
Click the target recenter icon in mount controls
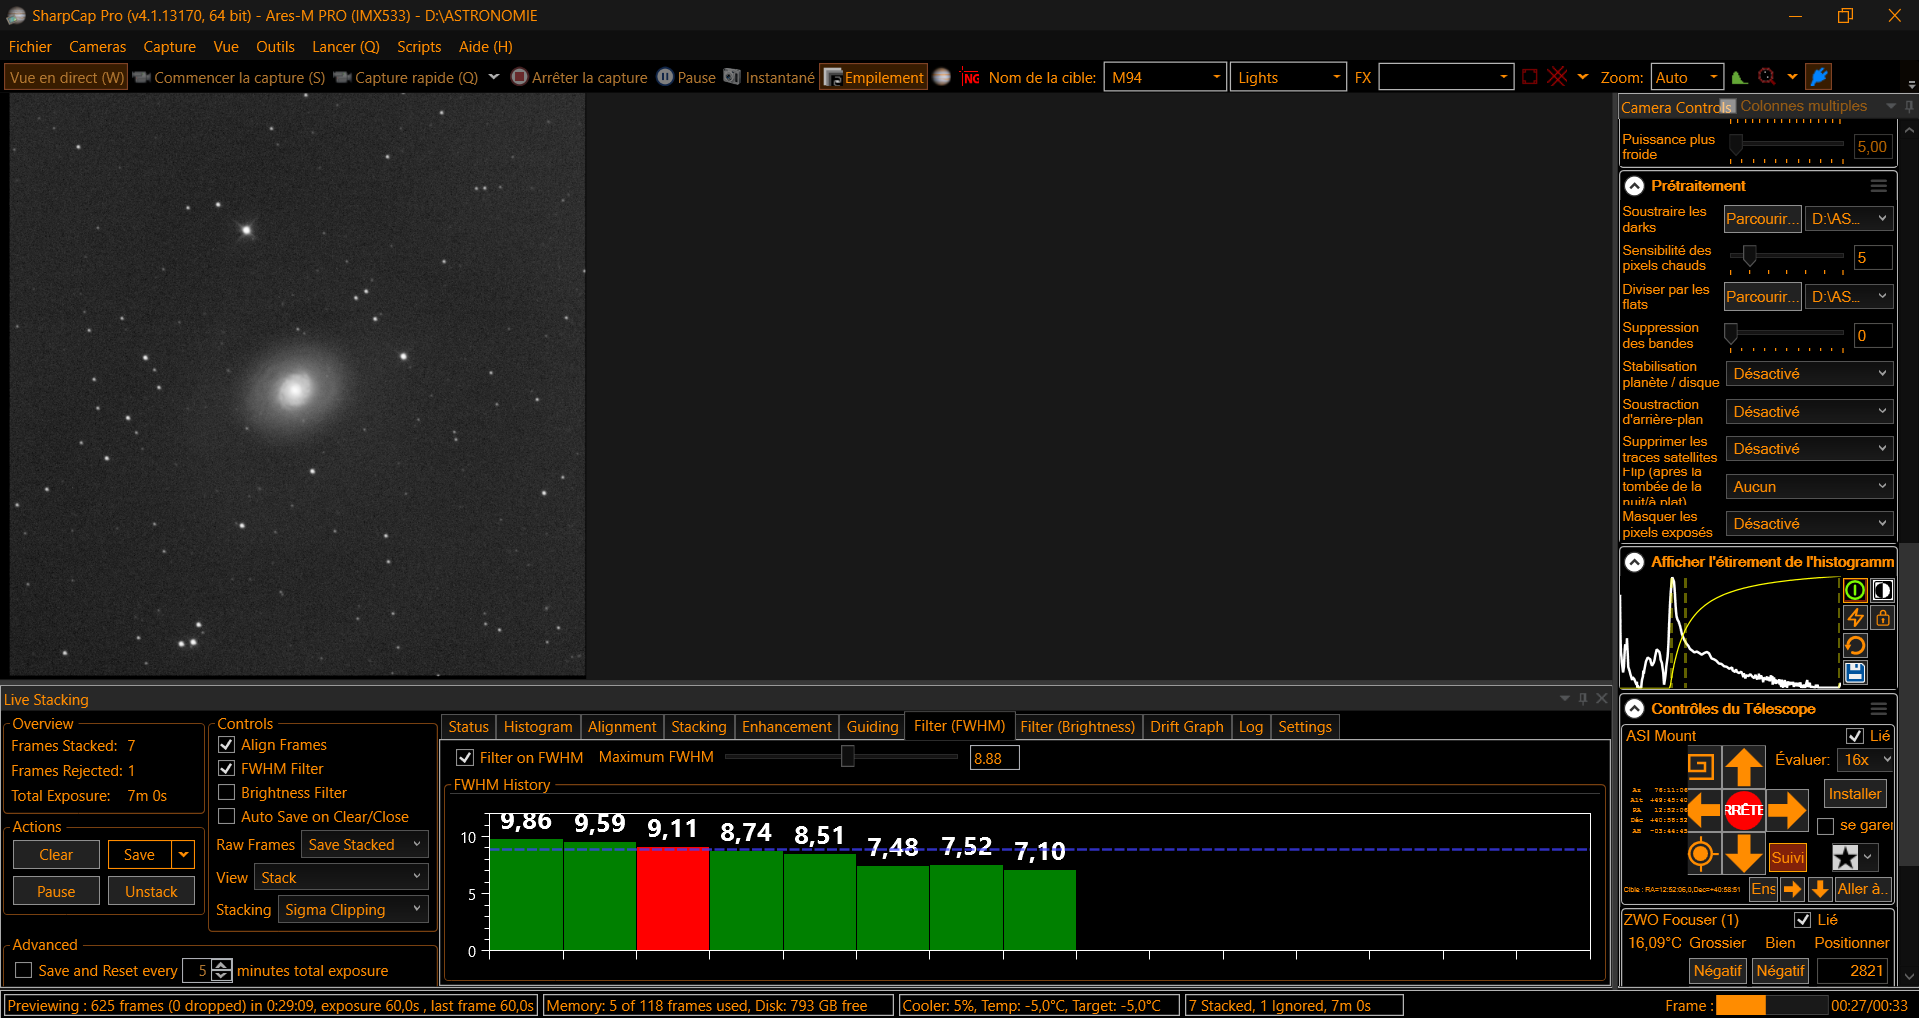1701,854
